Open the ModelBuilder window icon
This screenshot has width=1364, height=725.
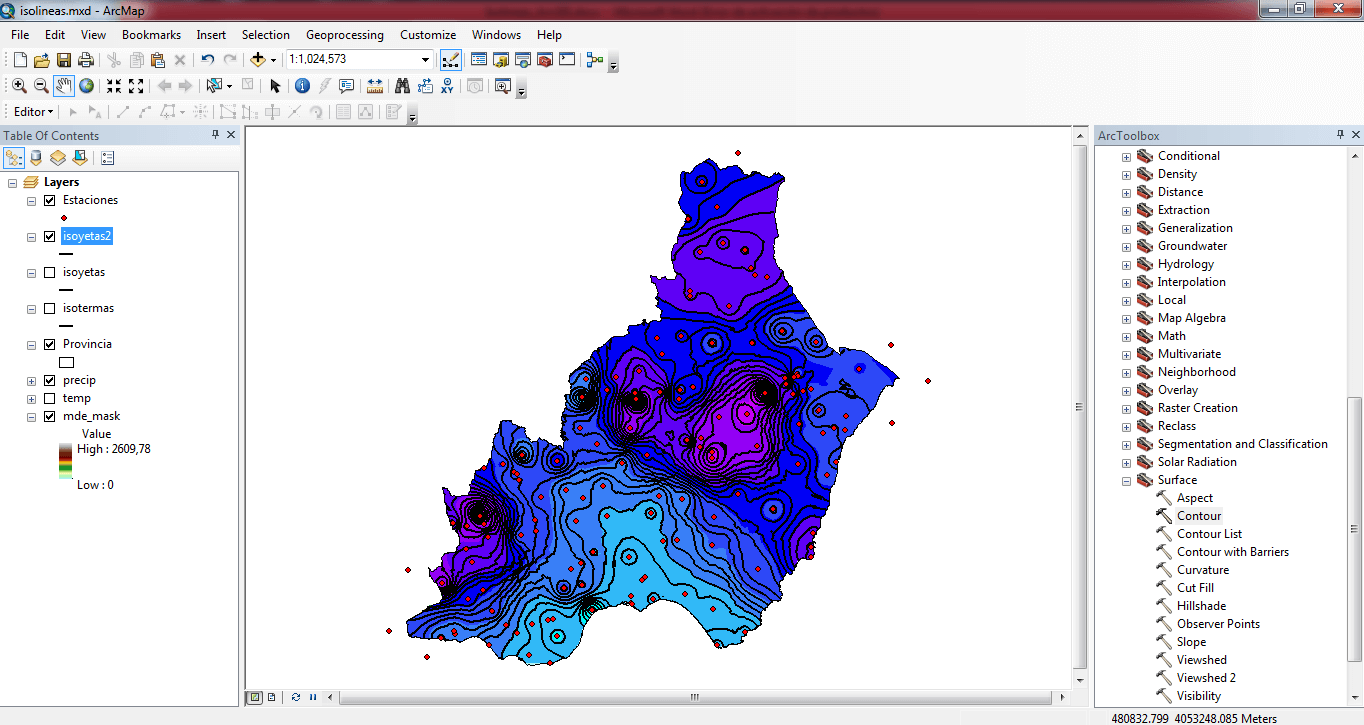pyautogui.click(x=595, y=60)
